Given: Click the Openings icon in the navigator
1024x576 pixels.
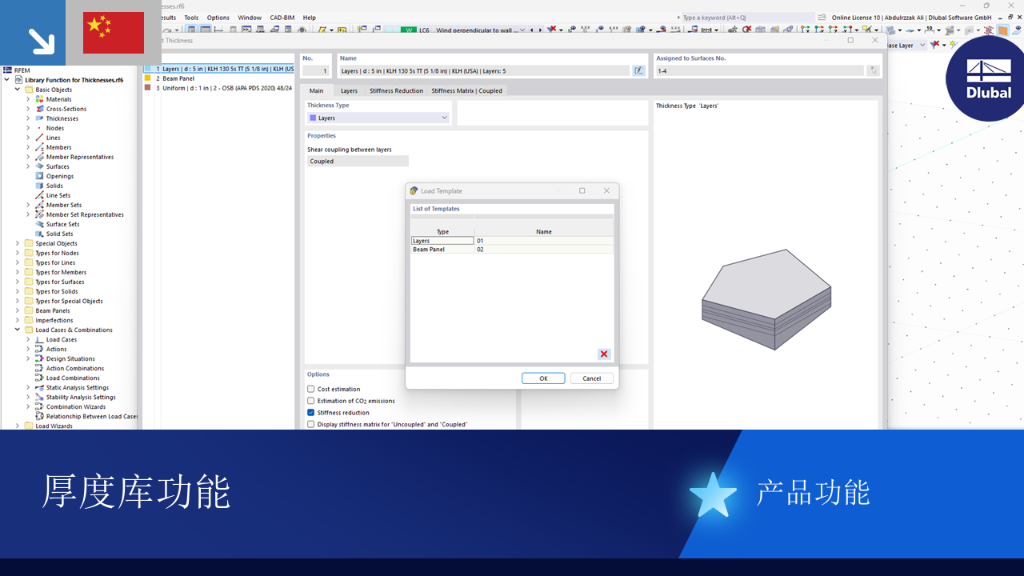Looking at the screenshot, I should pyautogui.click(x=39, y=176).
